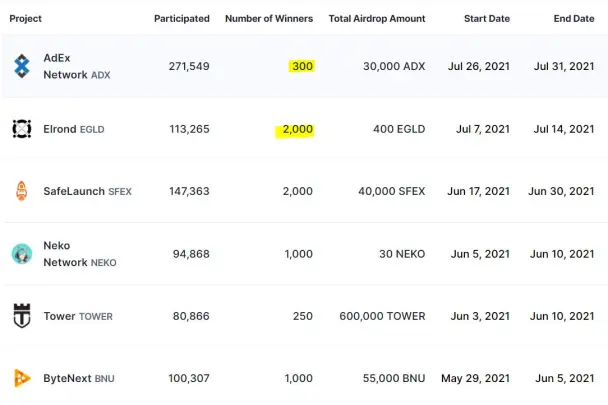Image resolution: width=608 pixels, height=405 pixels.
Task: Click the Tower shield logo icon
Action: 22,316
